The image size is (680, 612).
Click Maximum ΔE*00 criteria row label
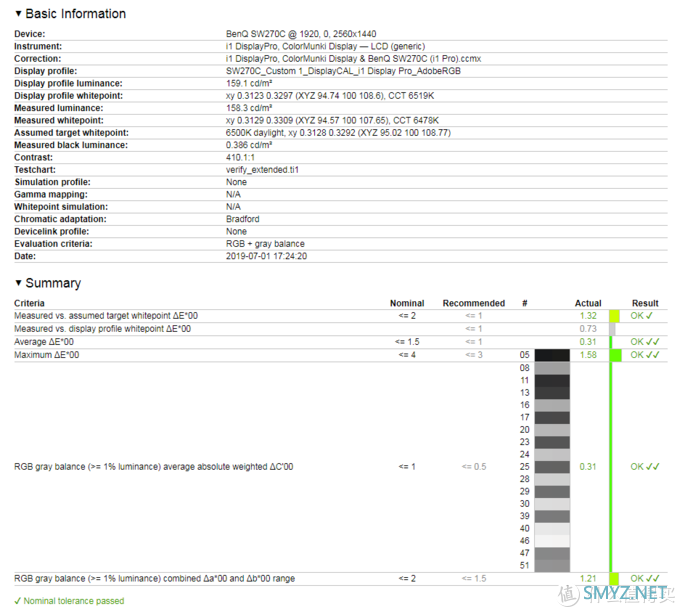pyautogui.click(x=46, y=355)
